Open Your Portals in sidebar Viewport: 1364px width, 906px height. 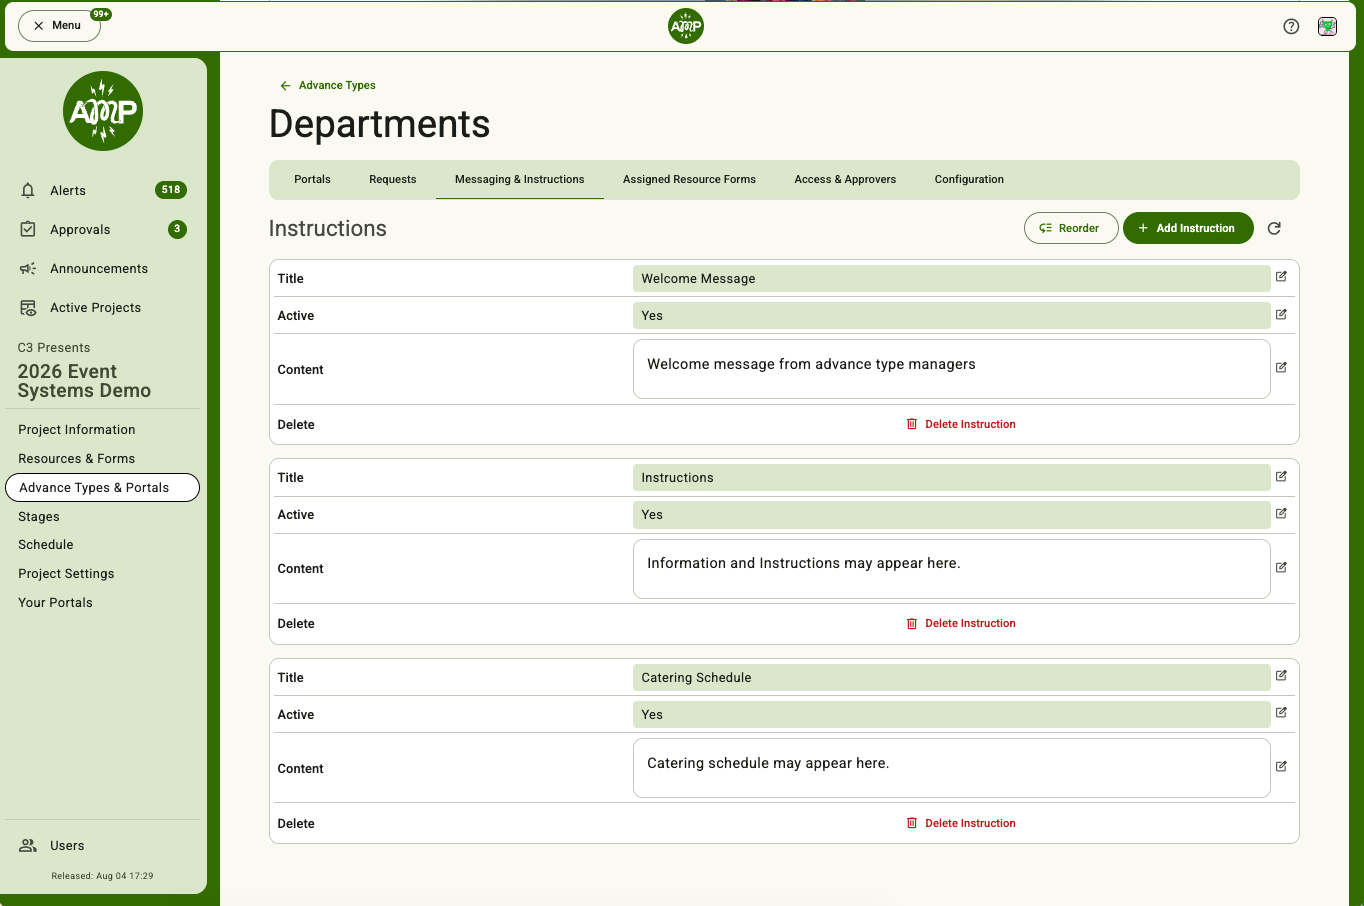coord(55,603)
